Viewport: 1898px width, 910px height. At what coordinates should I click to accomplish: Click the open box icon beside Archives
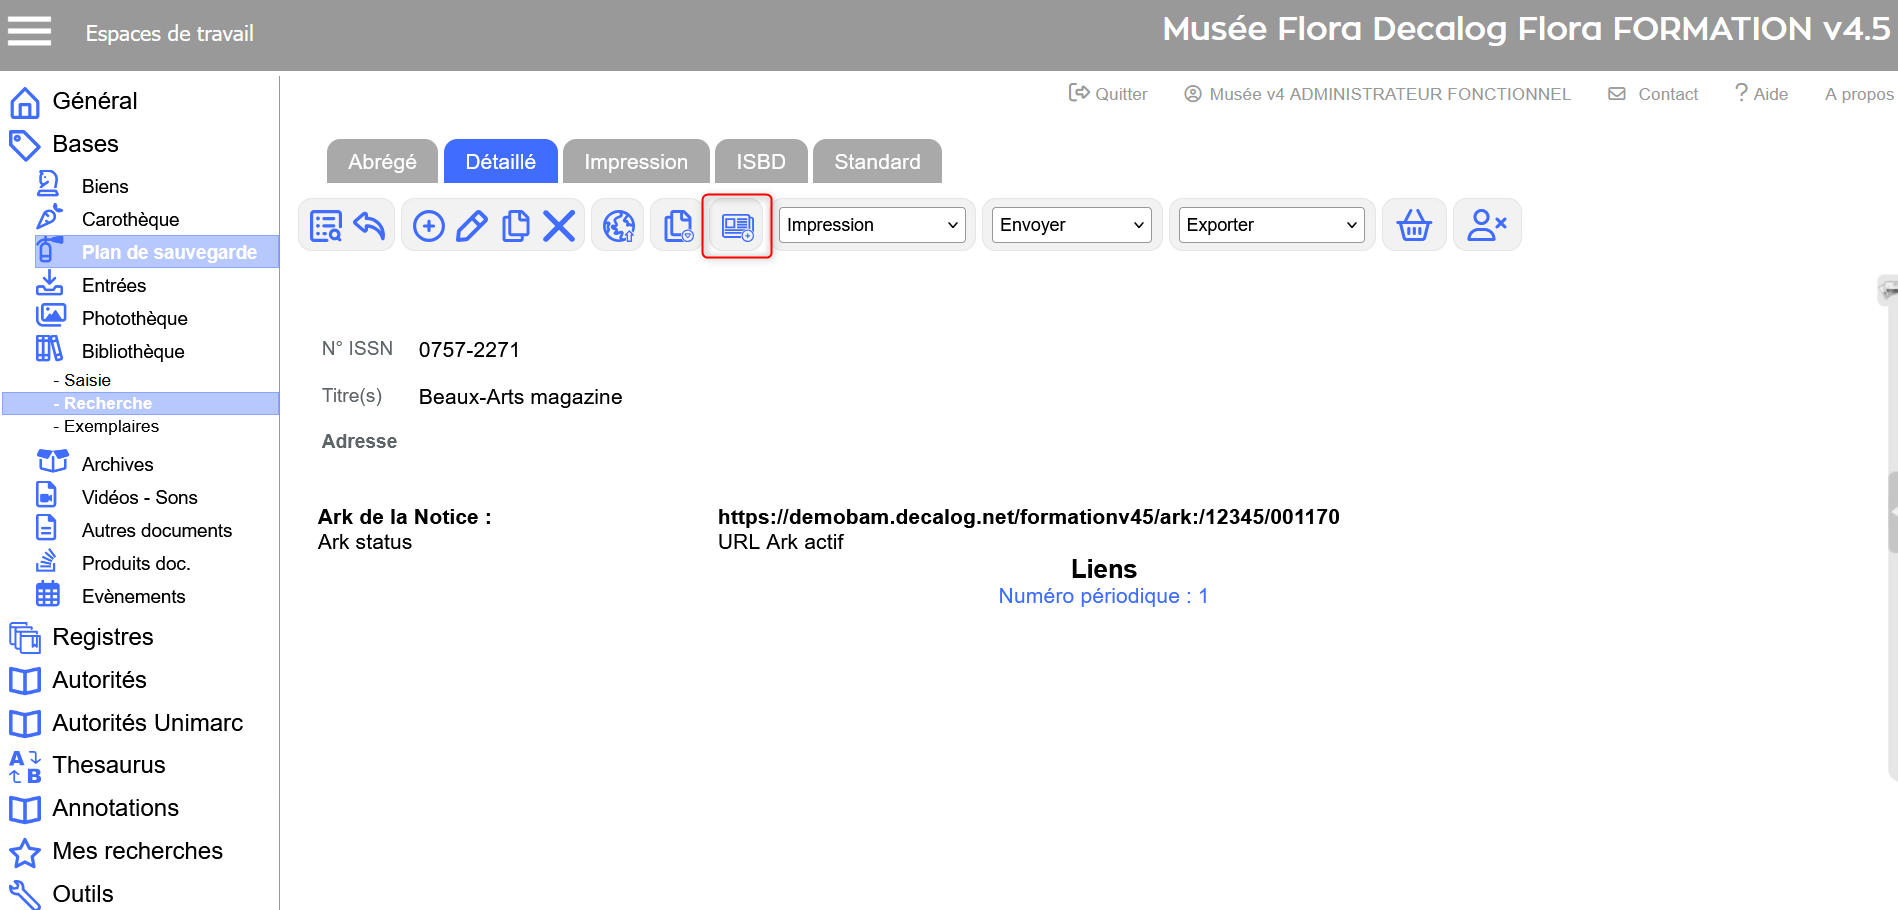point(52,461)
